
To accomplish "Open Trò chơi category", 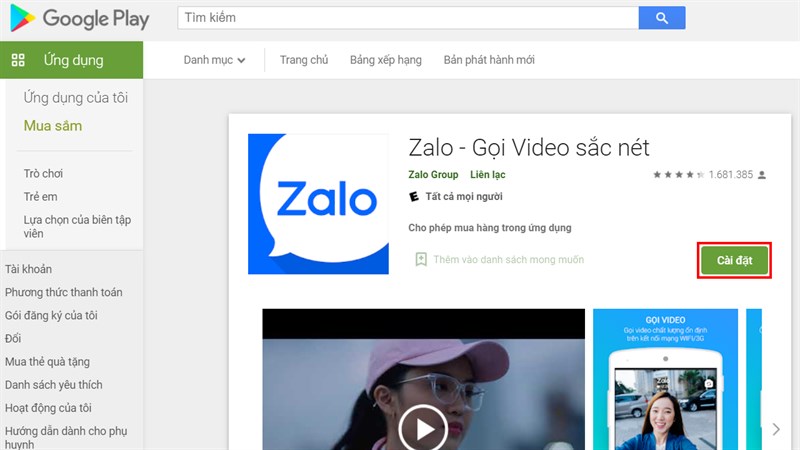I will pyautogui.click(x=43, y=173).
